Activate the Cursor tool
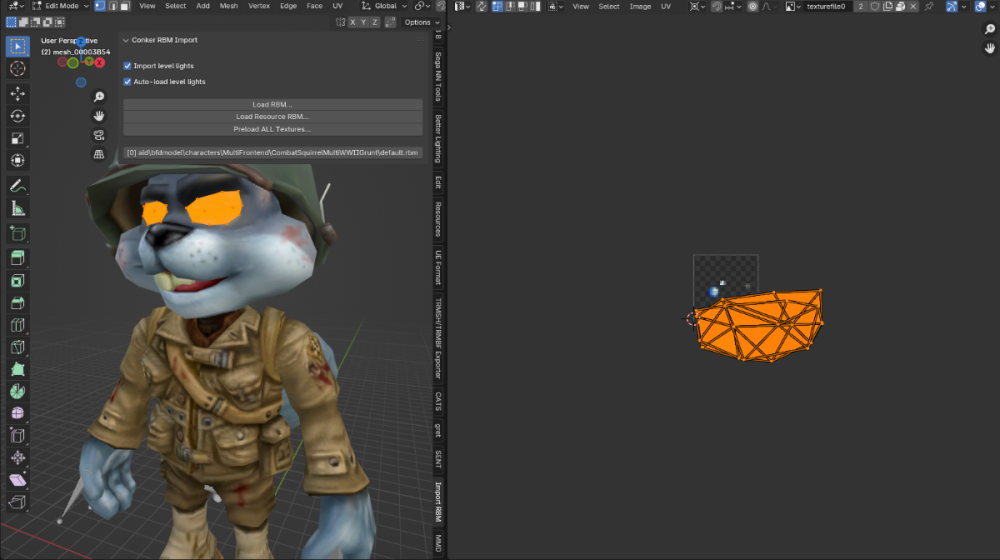The width and height of the screenshot is (1000, 560). click(x=17, y=69)
